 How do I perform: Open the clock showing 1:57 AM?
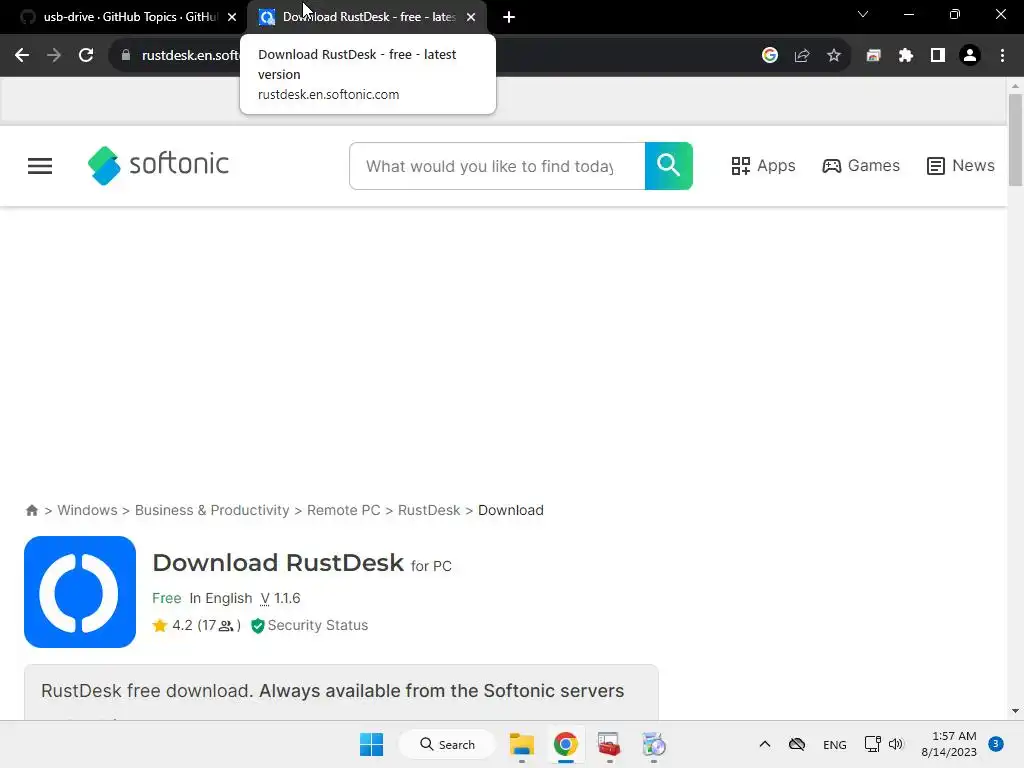click(x=949, y=744)
